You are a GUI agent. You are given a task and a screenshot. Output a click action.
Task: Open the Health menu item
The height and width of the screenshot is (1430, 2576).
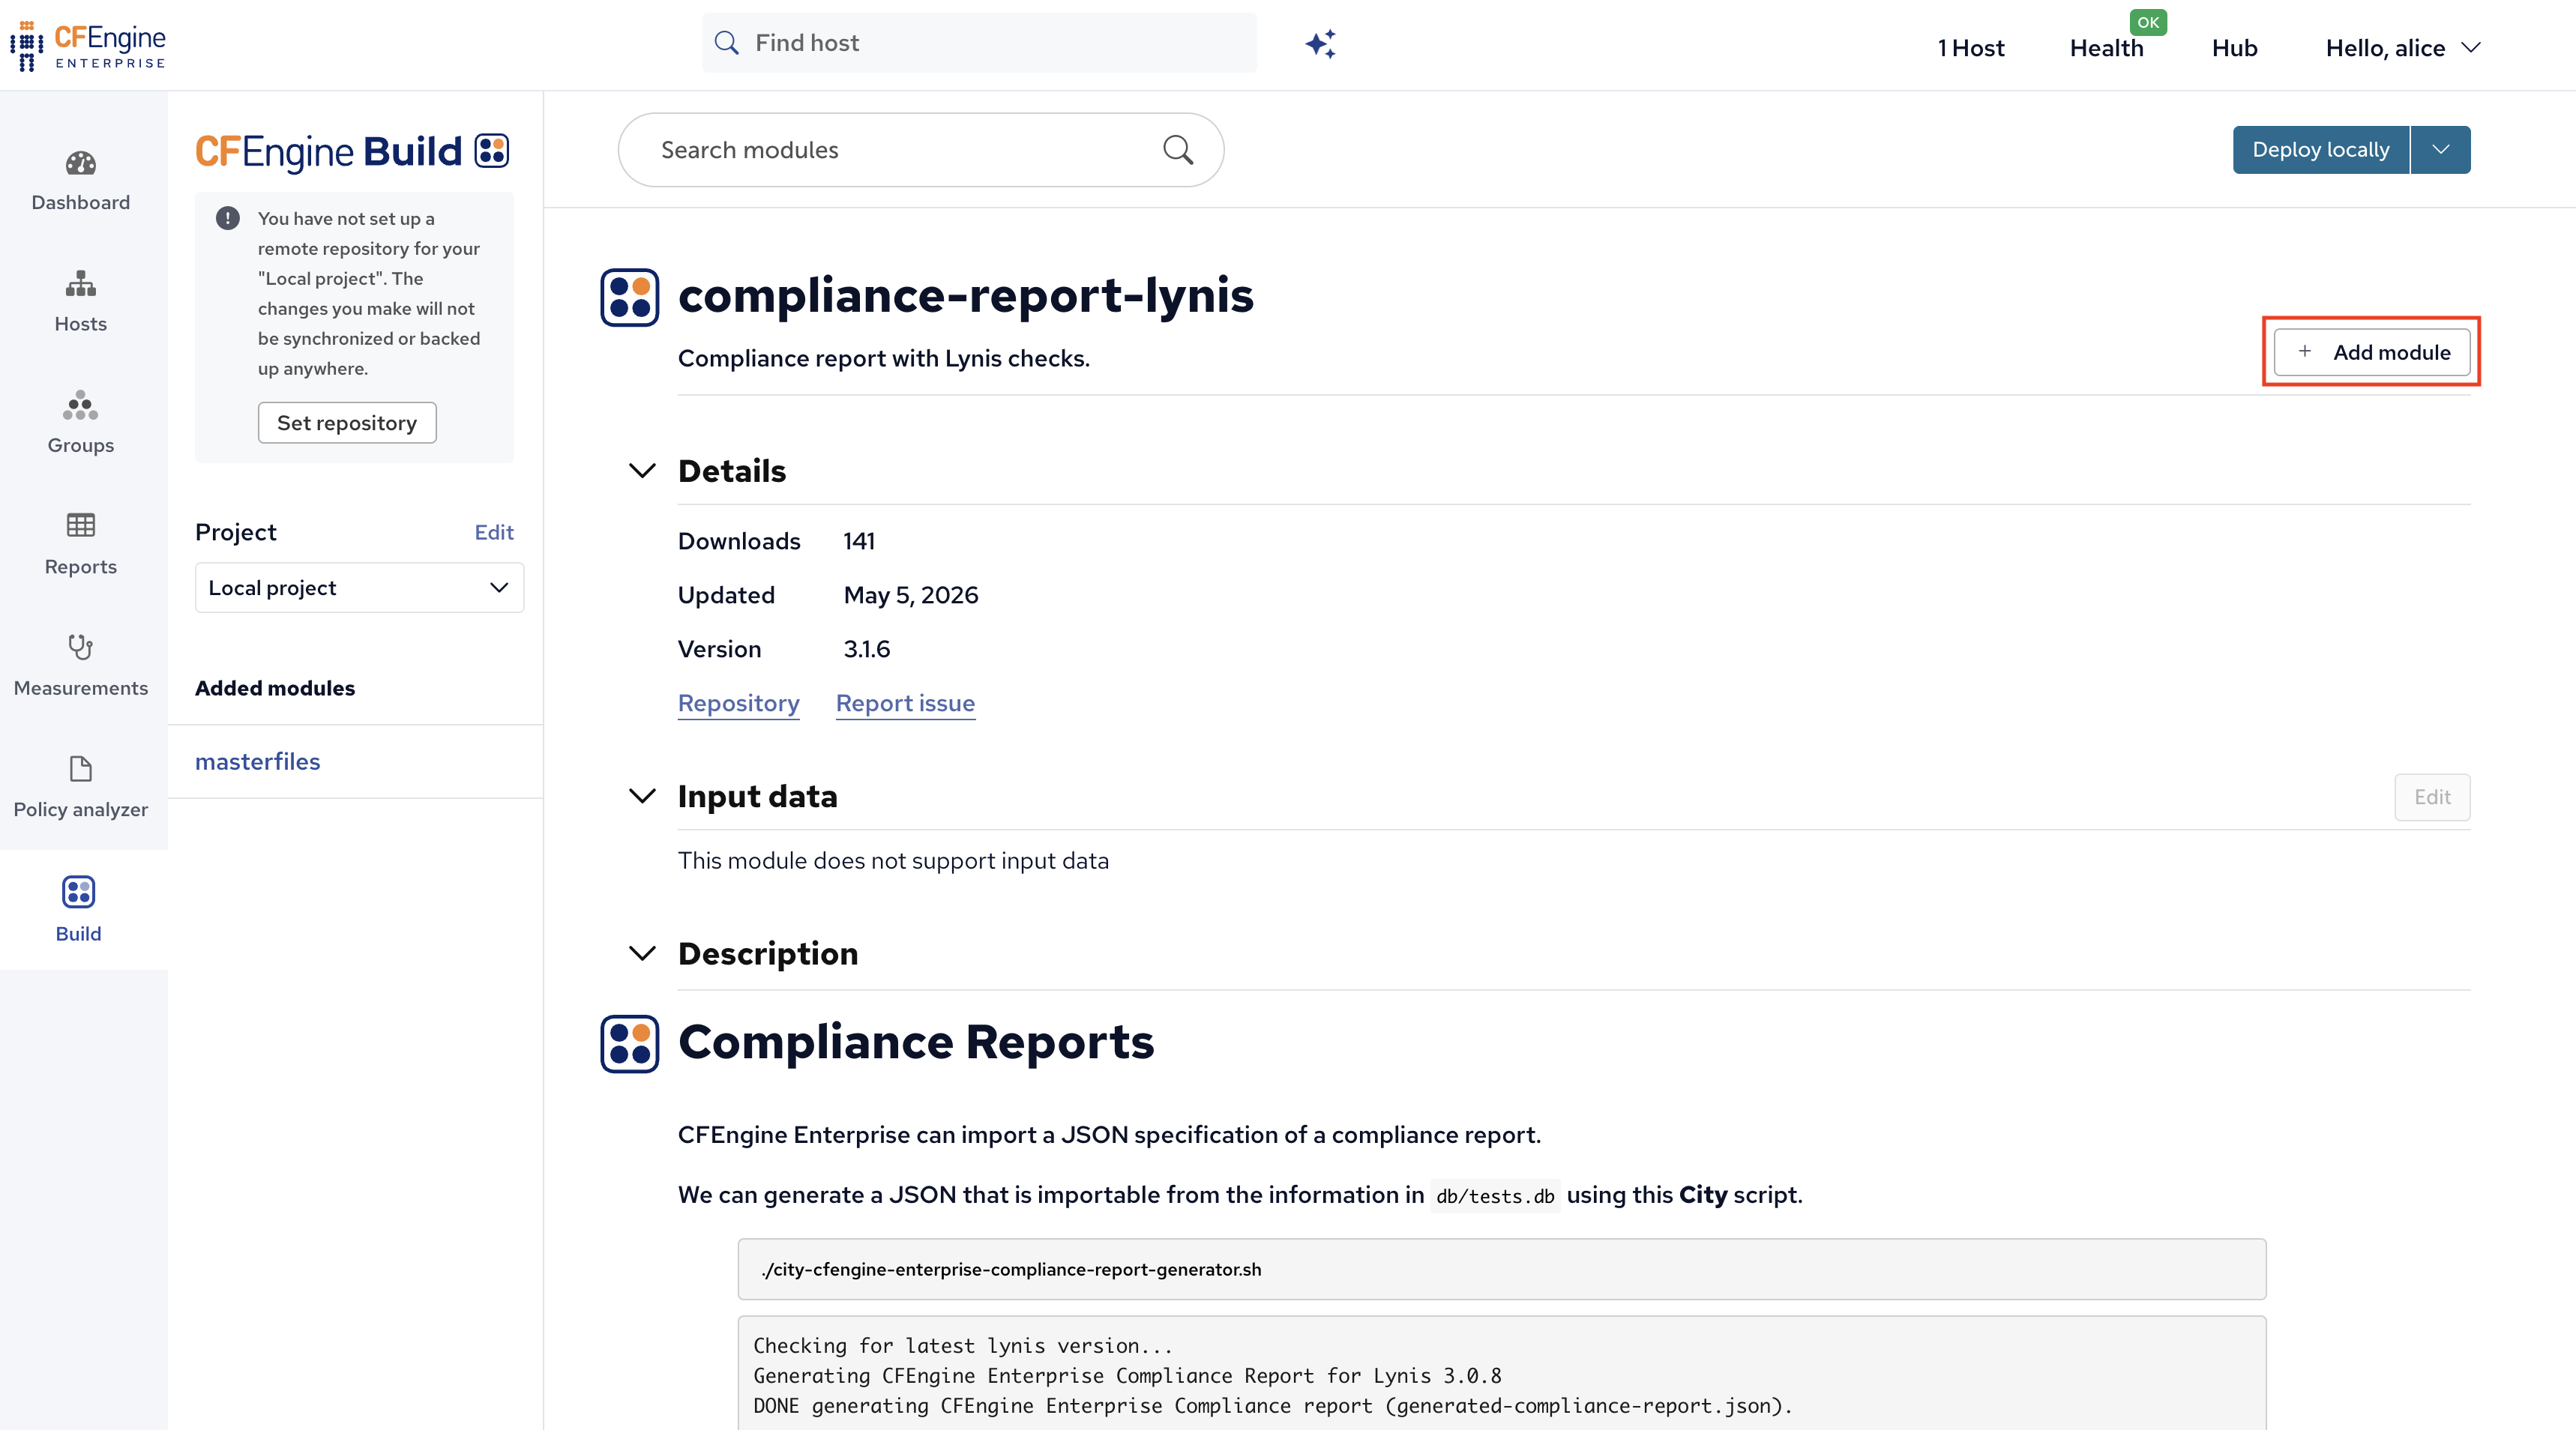2106,48
